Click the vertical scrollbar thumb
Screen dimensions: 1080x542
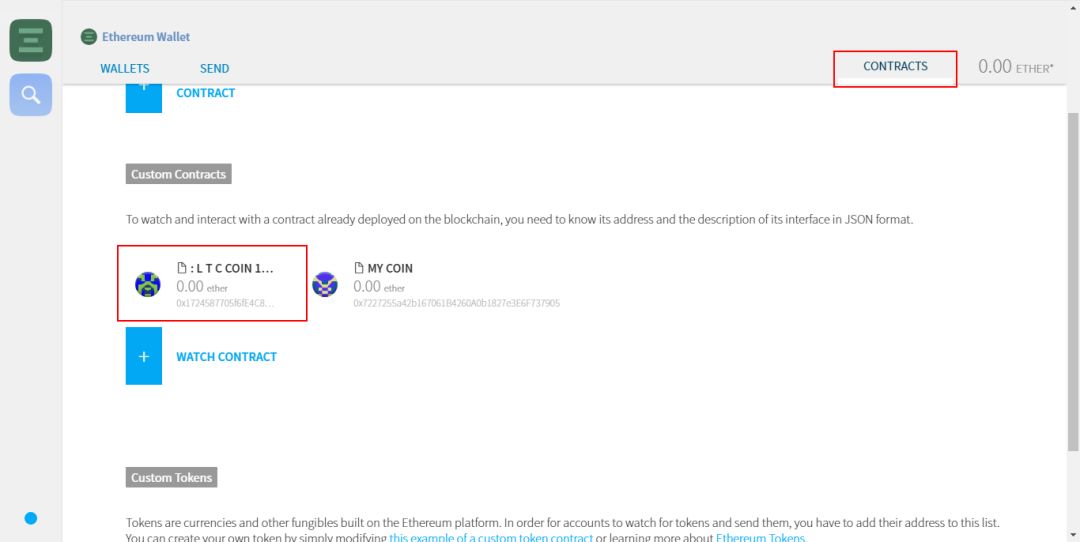click(x=1073, y=282)
